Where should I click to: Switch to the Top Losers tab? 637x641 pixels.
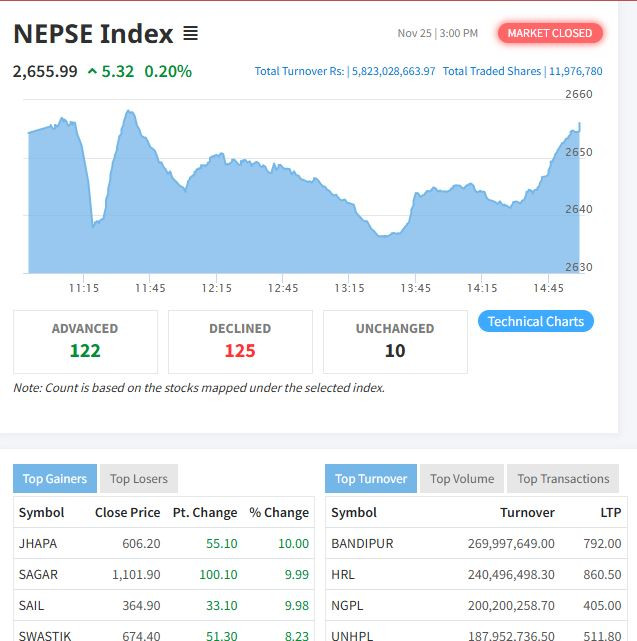140,479
